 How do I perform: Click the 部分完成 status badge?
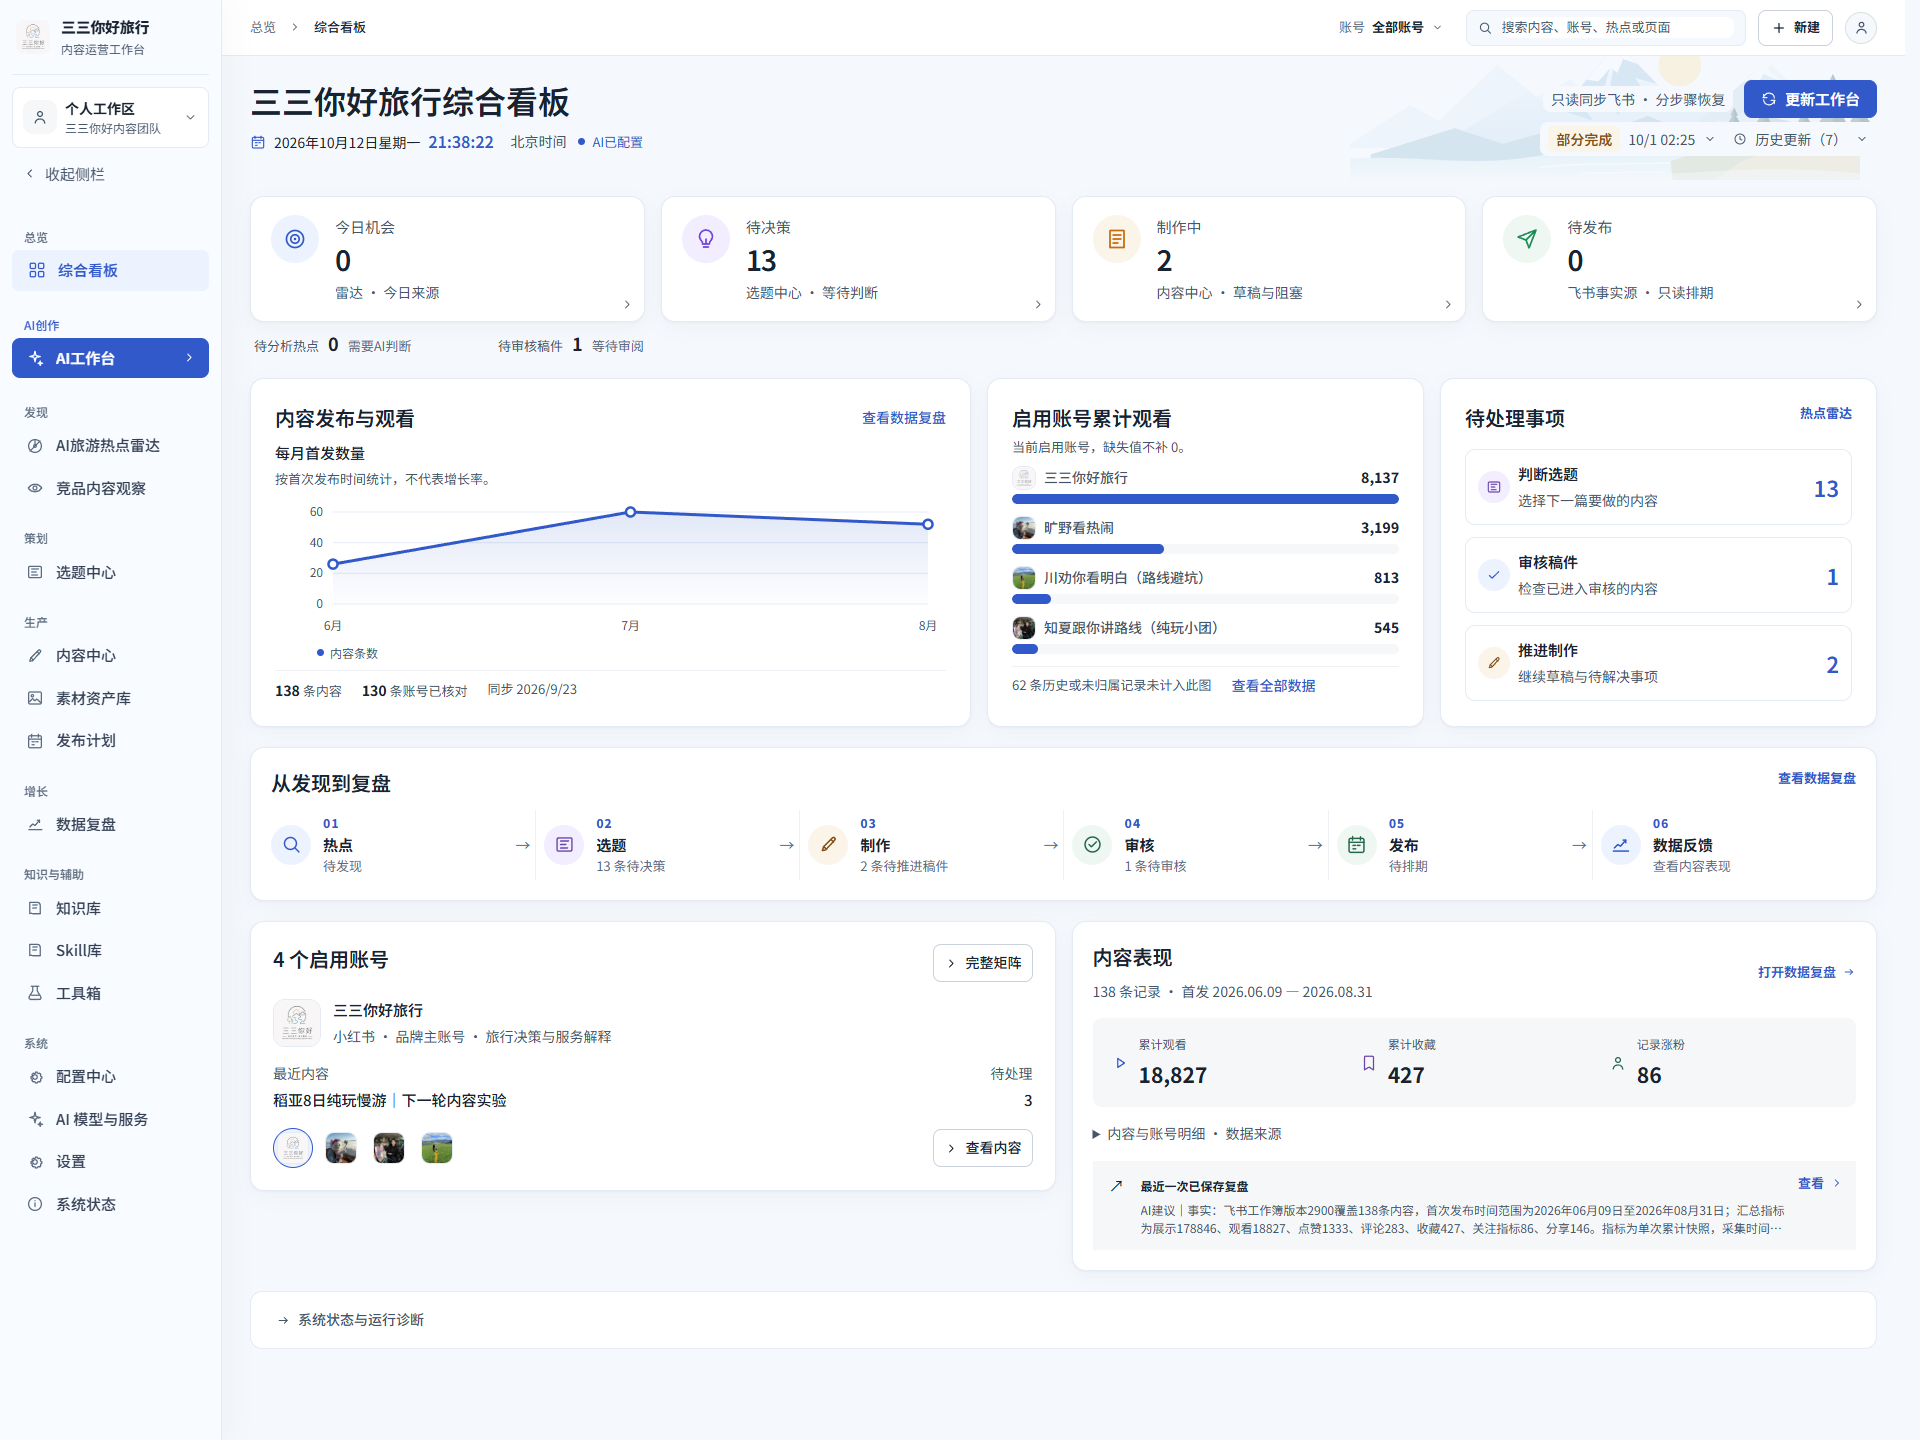[x=1584, y=140]
